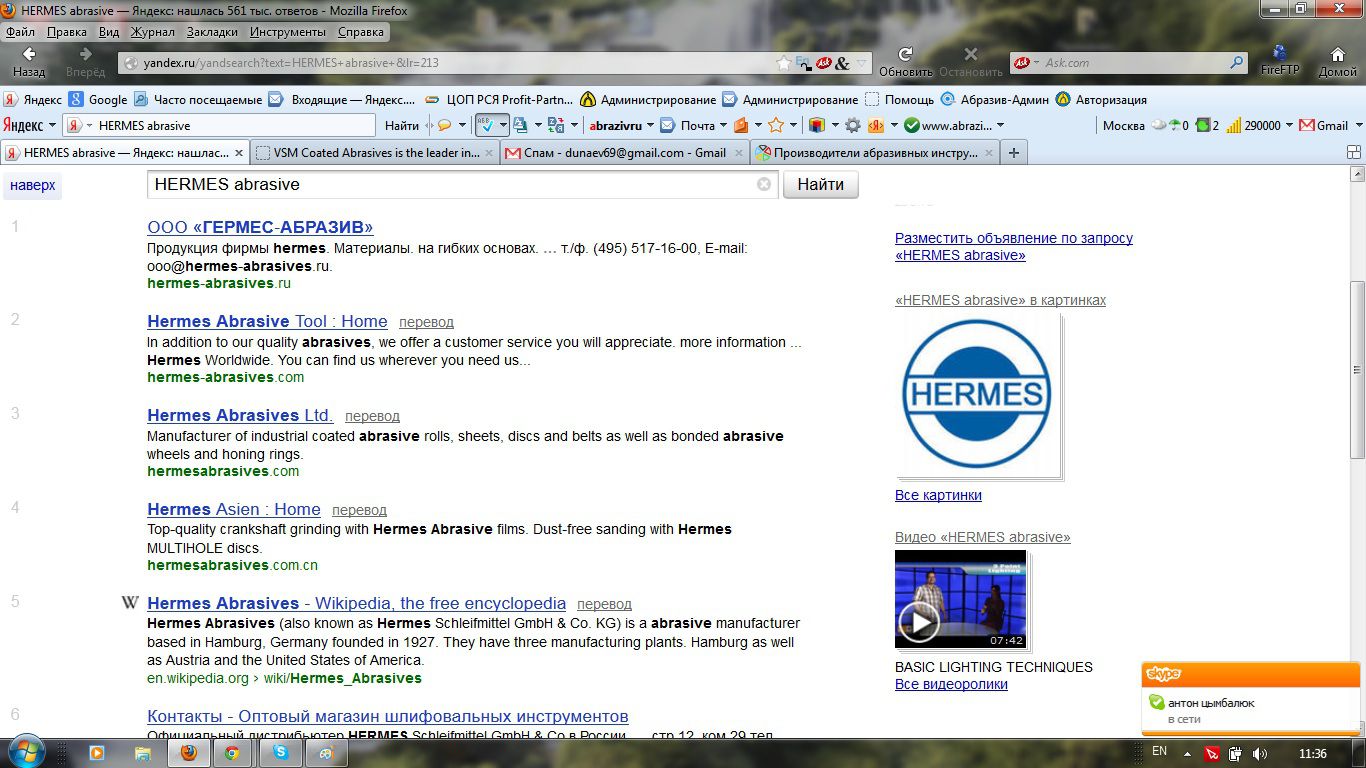Open the Журнал menu

[x=153, y=31]
